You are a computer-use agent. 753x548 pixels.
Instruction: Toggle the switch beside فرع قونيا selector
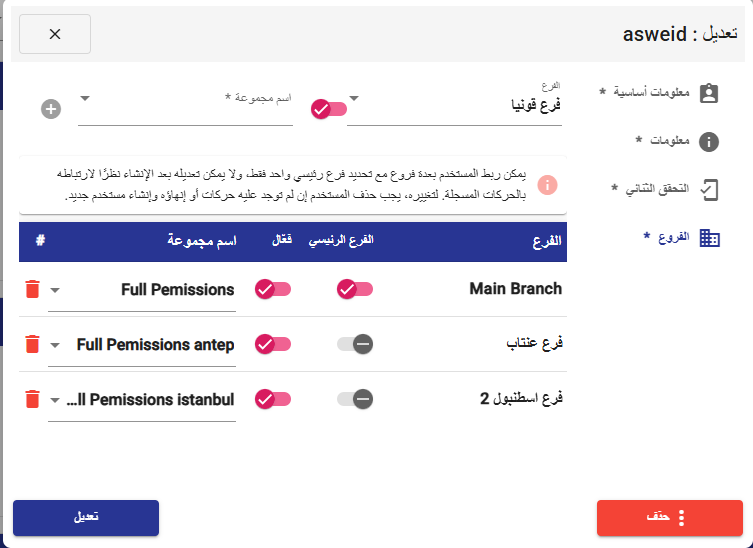[329, 109]
